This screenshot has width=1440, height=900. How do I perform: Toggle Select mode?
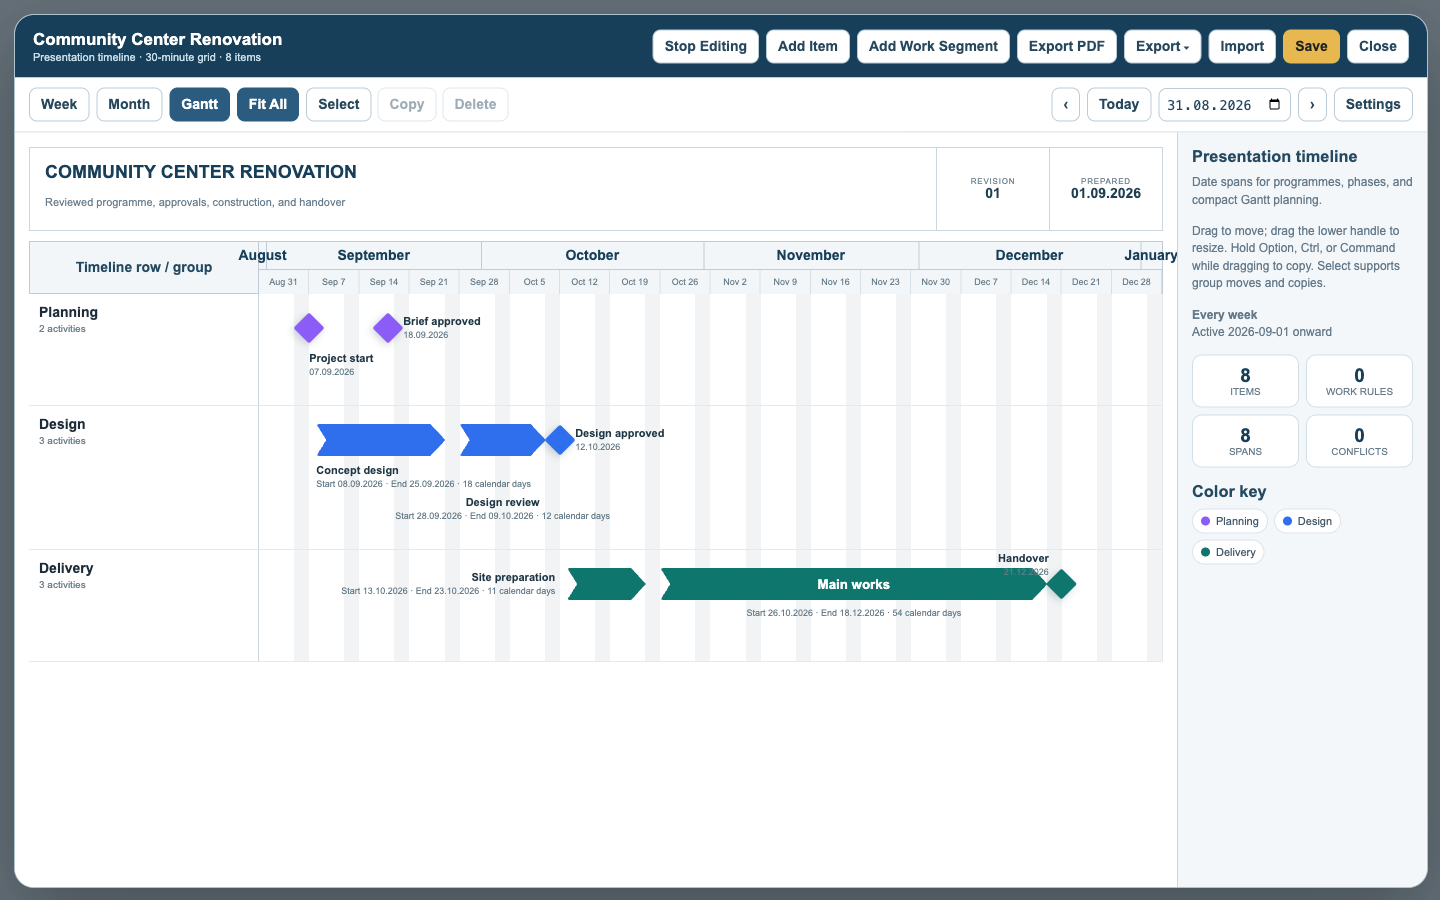coord(339,105)
